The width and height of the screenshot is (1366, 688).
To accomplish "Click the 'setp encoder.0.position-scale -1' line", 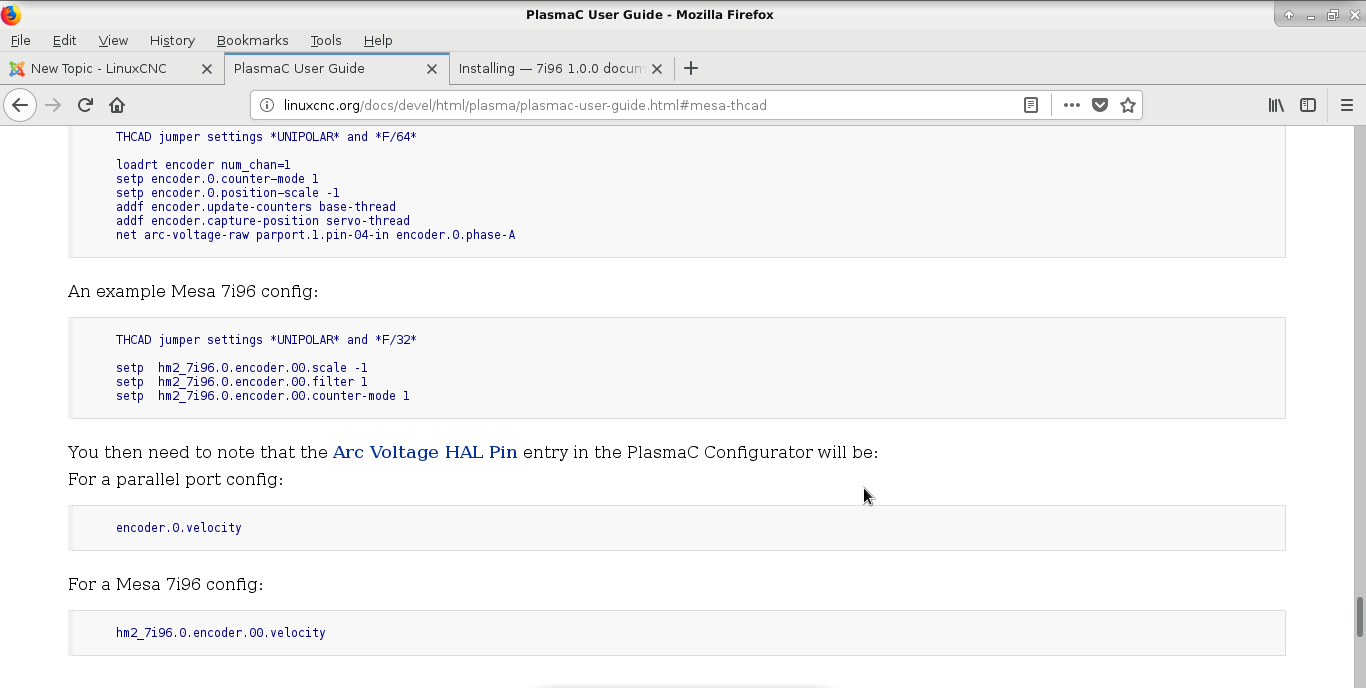I will [x=228, y=193].
